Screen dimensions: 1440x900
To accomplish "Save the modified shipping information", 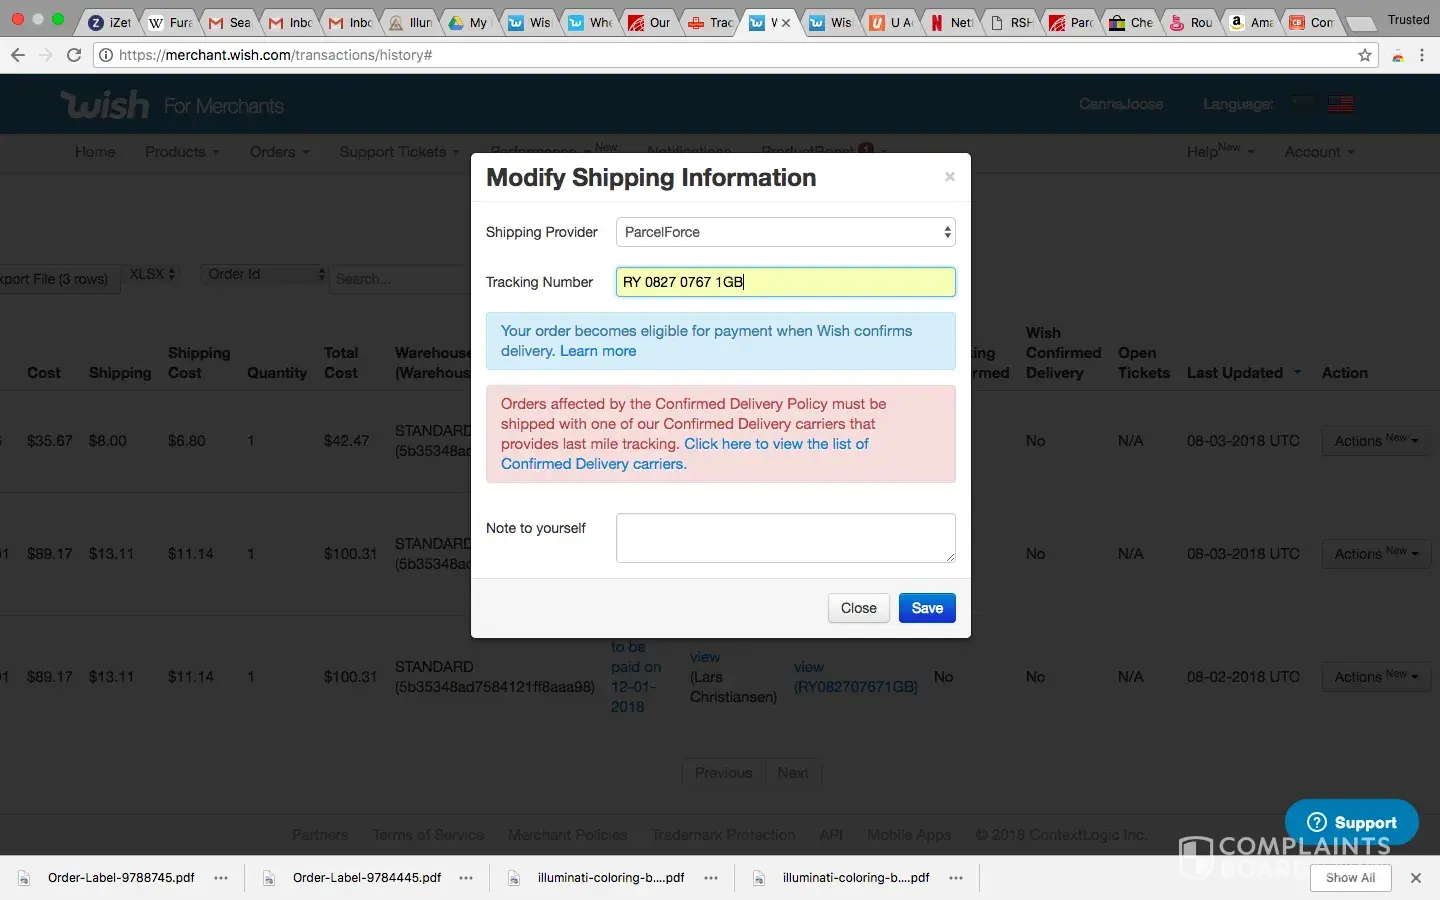I will click(x=927, y=608).
